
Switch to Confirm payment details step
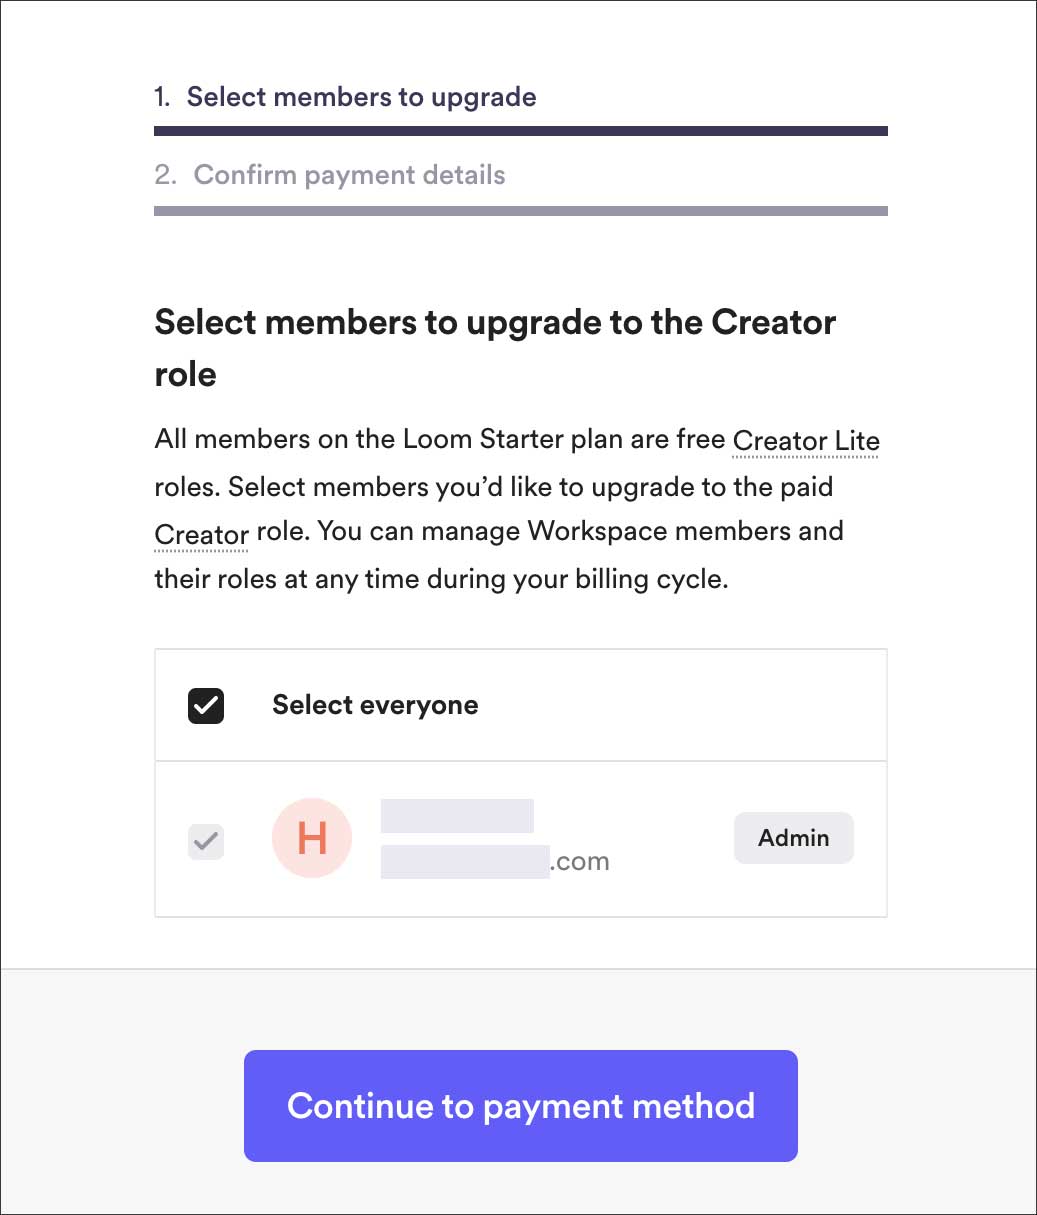tap(349, 175)
